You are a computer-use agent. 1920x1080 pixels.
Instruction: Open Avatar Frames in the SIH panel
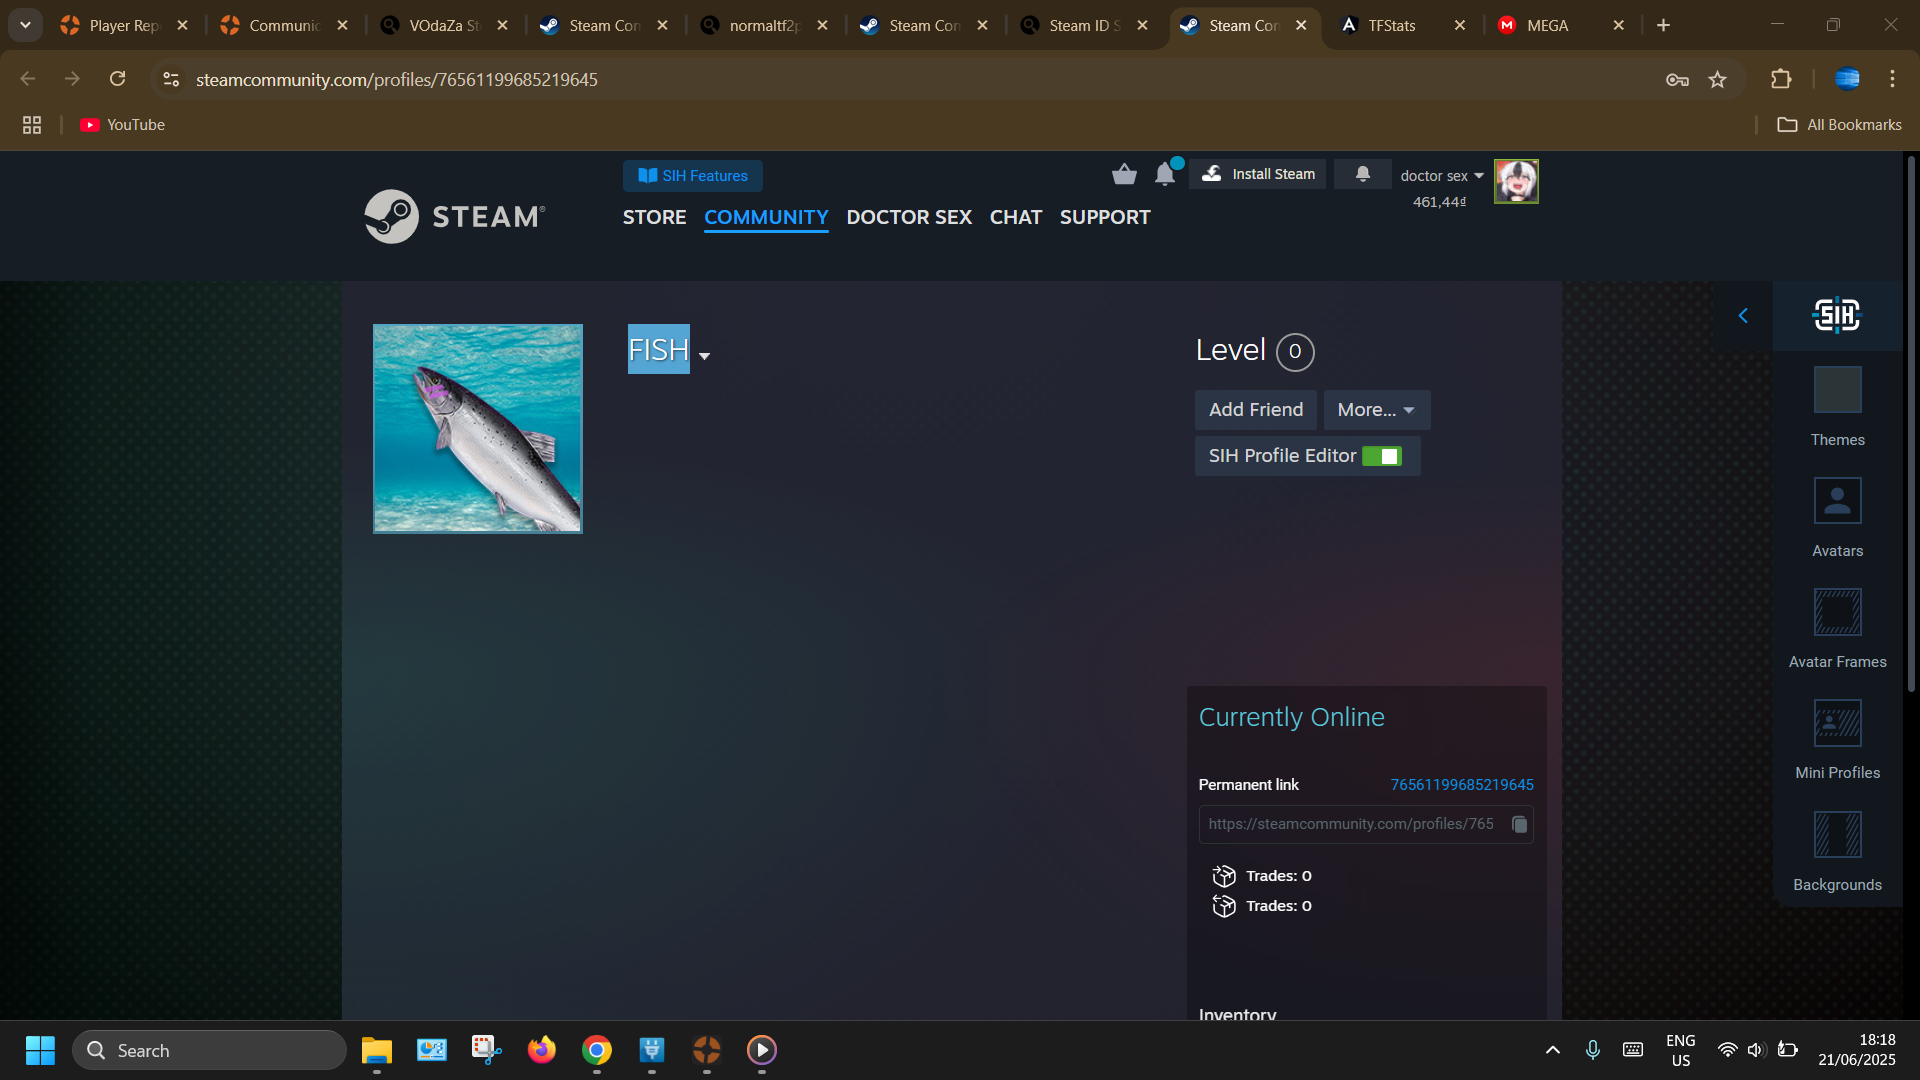click(1837, 629)
